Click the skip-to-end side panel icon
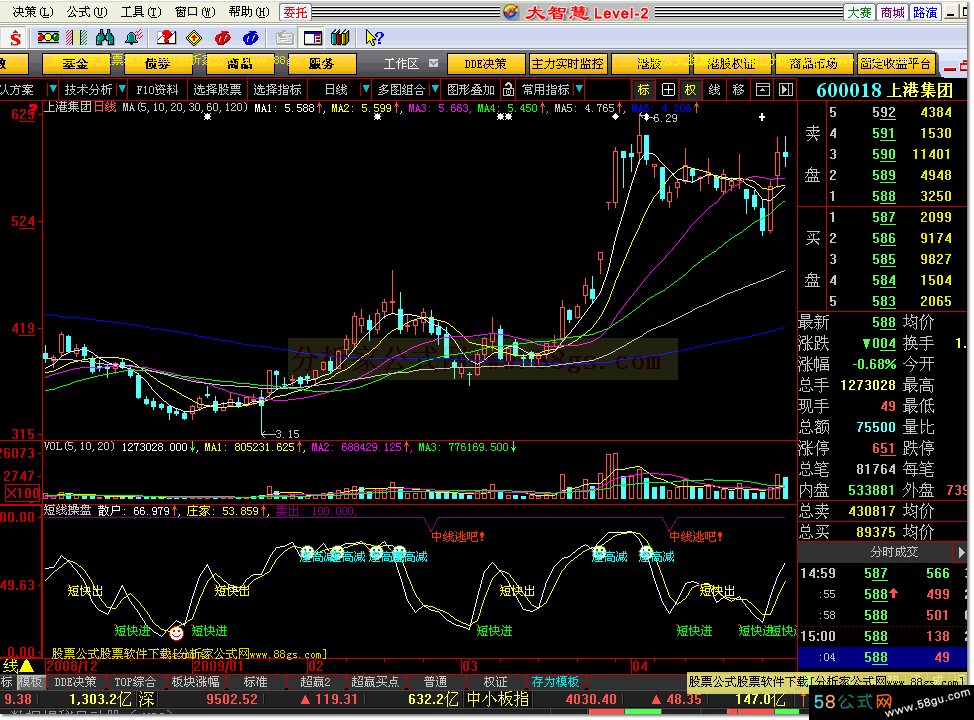Screen dimensions: 974x720 click(x=786, y=90)
